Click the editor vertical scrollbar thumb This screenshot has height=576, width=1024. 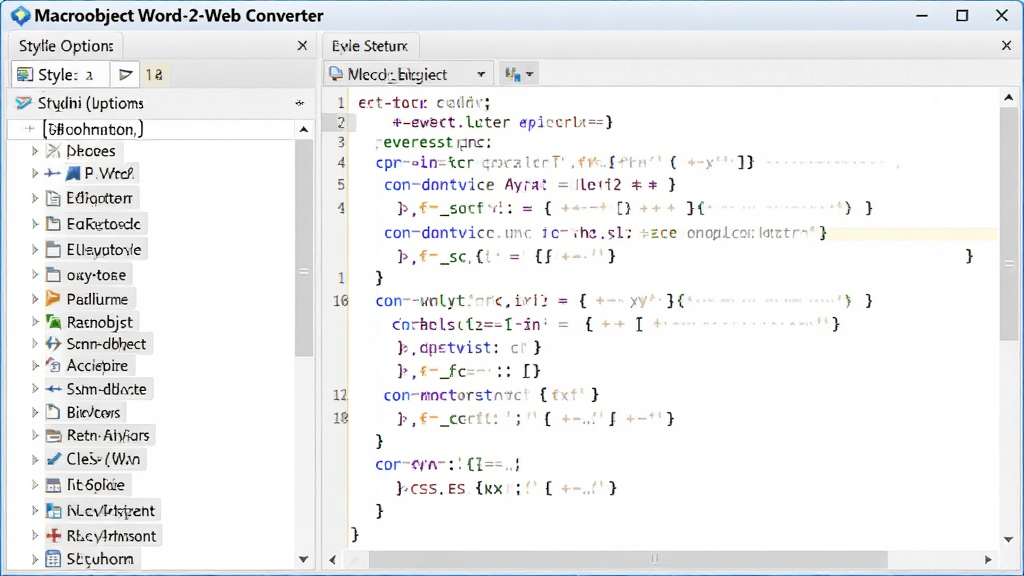click(x=1008, y=224)
